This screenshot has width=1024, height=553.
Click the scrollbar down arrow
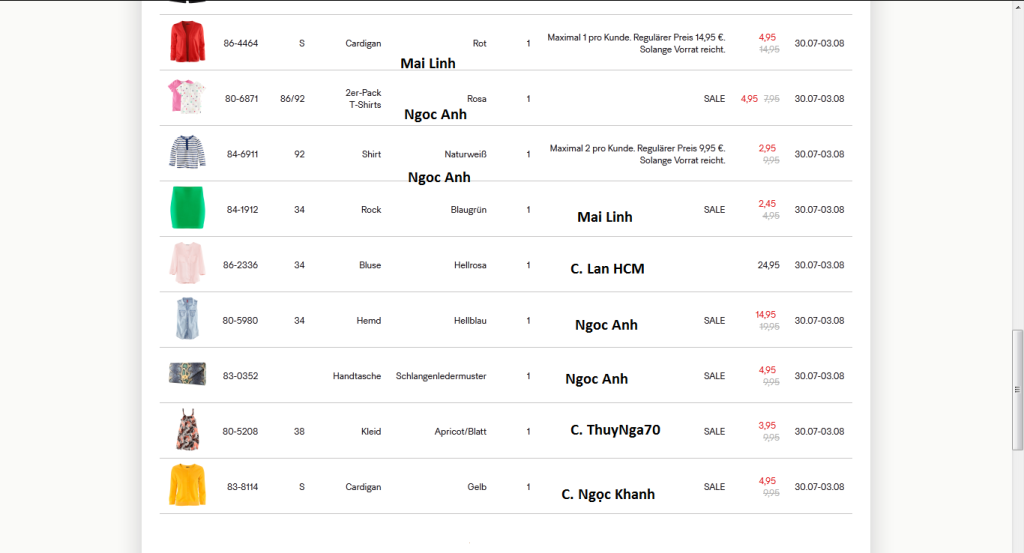click(1017, 546)
